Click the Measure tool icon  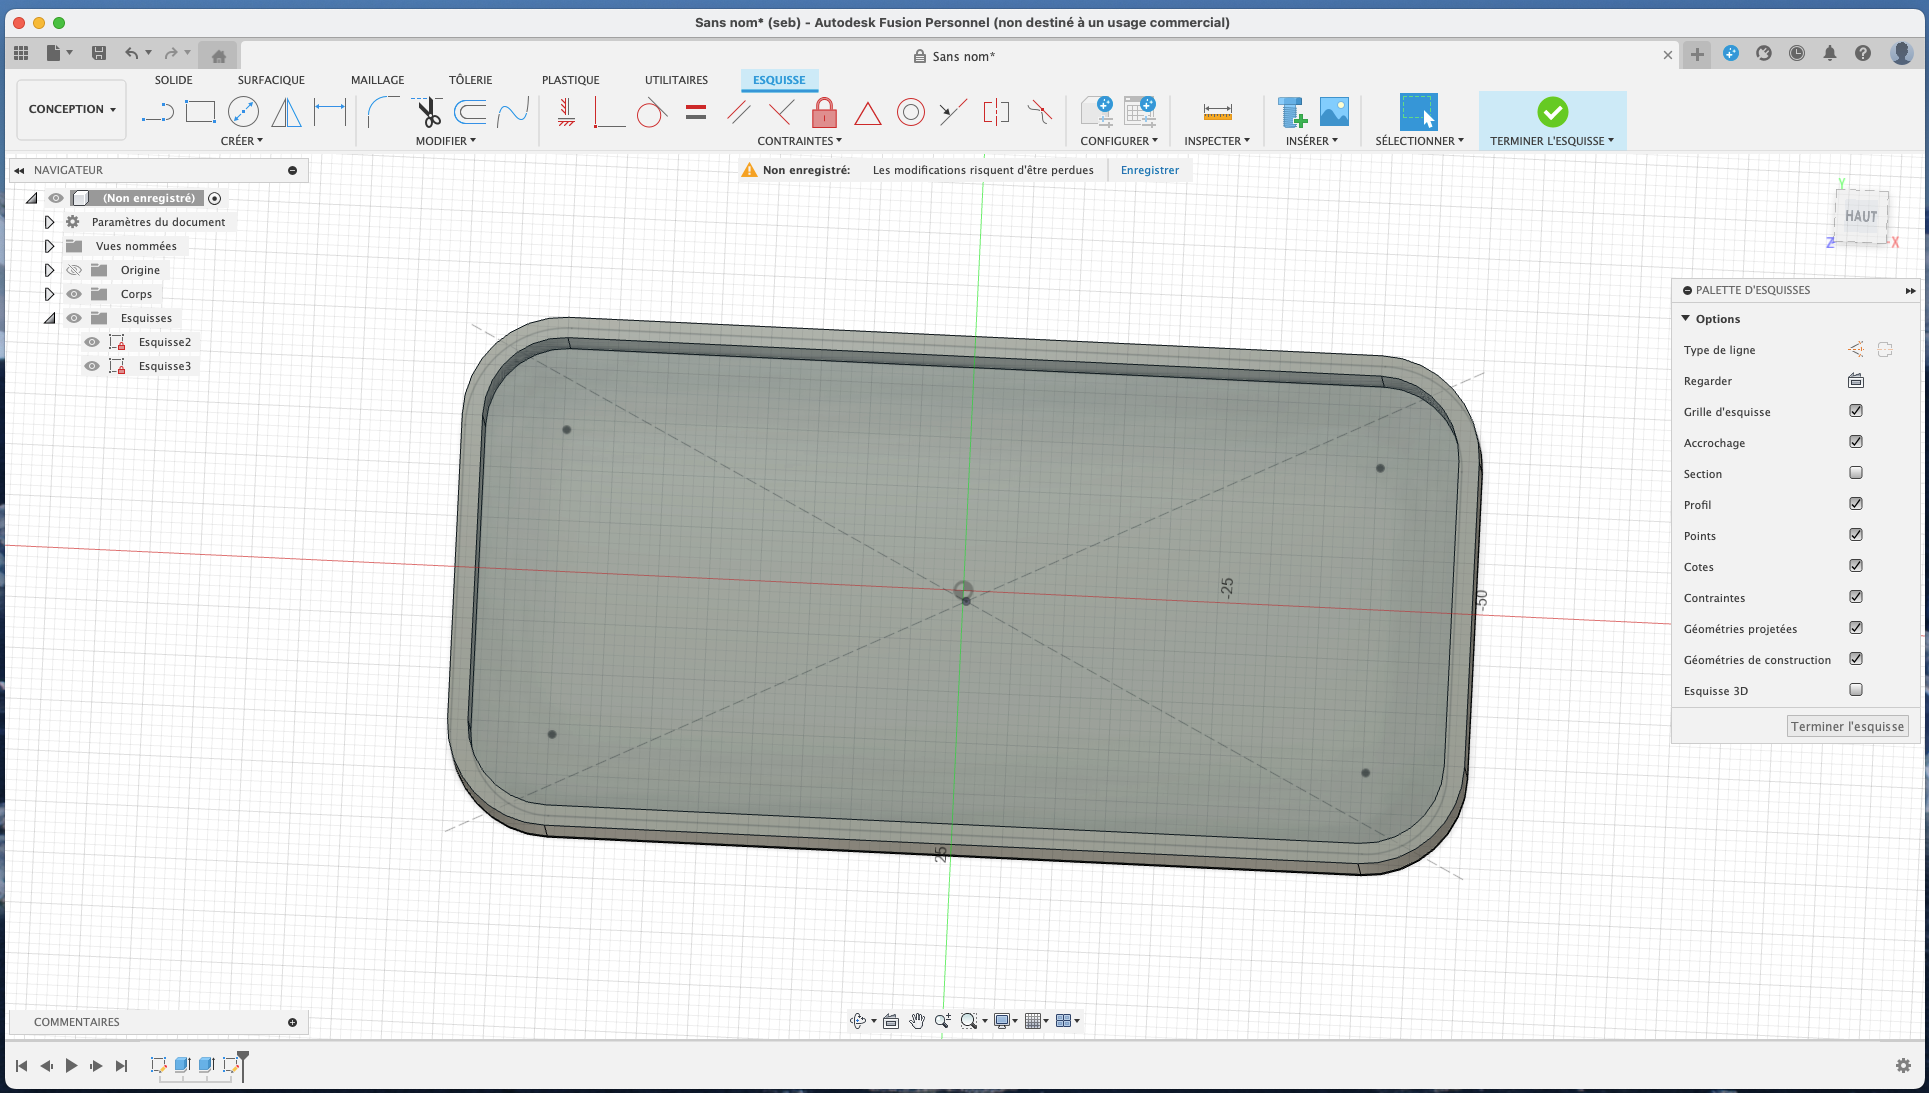1217,112
